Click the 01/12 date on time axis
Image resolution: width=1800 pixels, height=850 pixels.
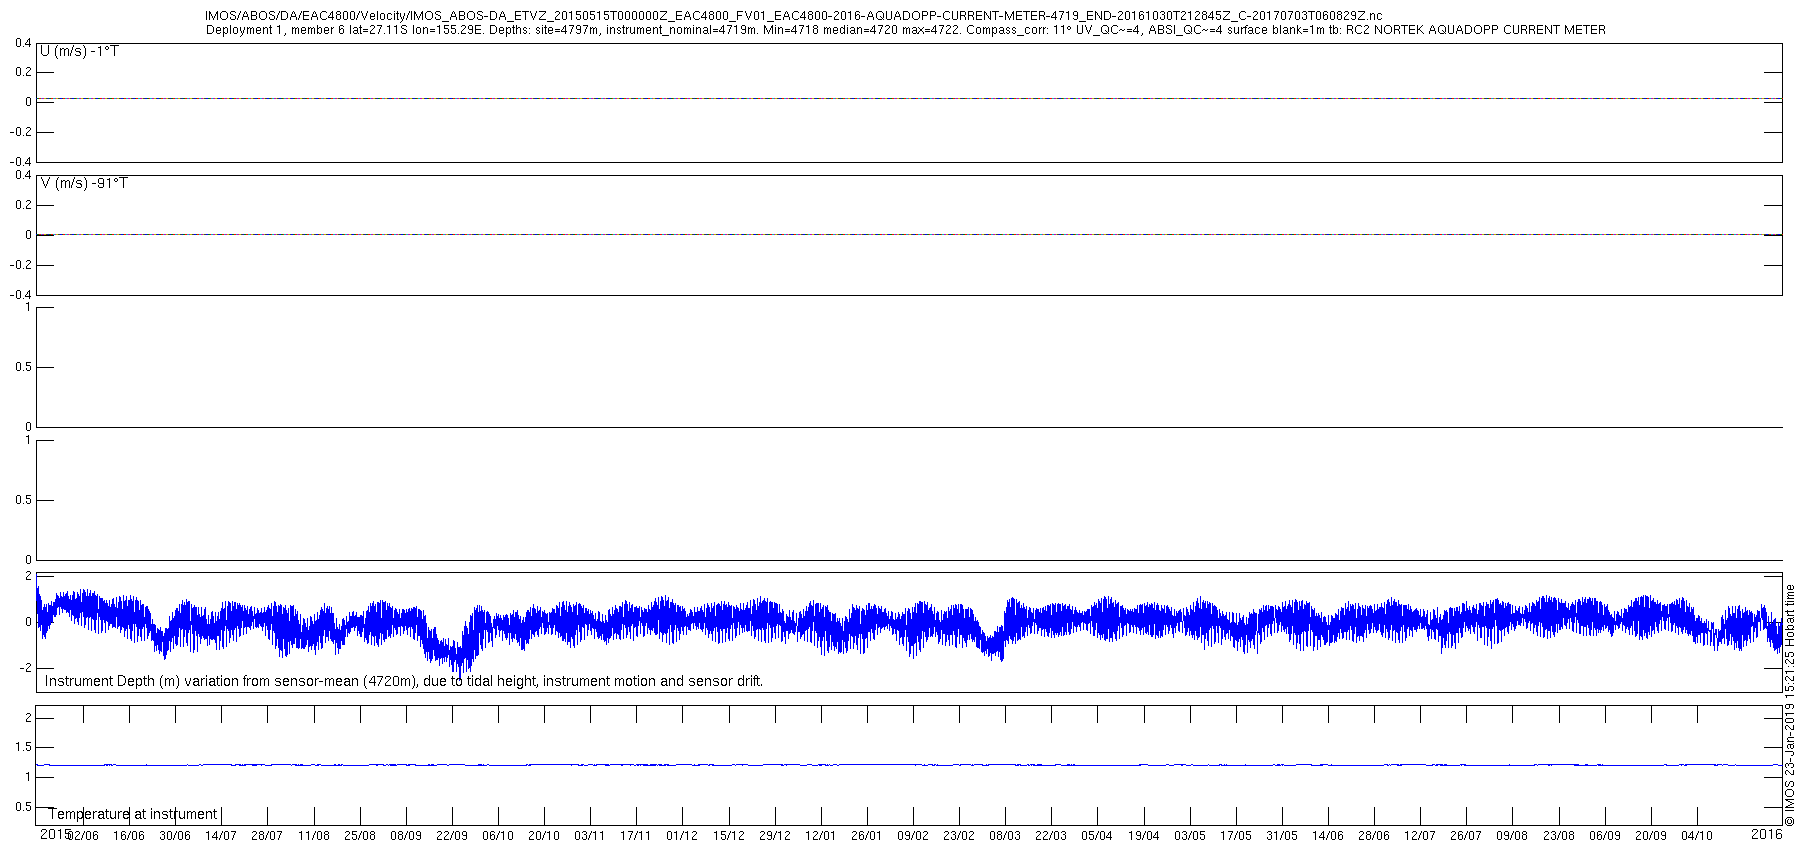coord(682,836)
